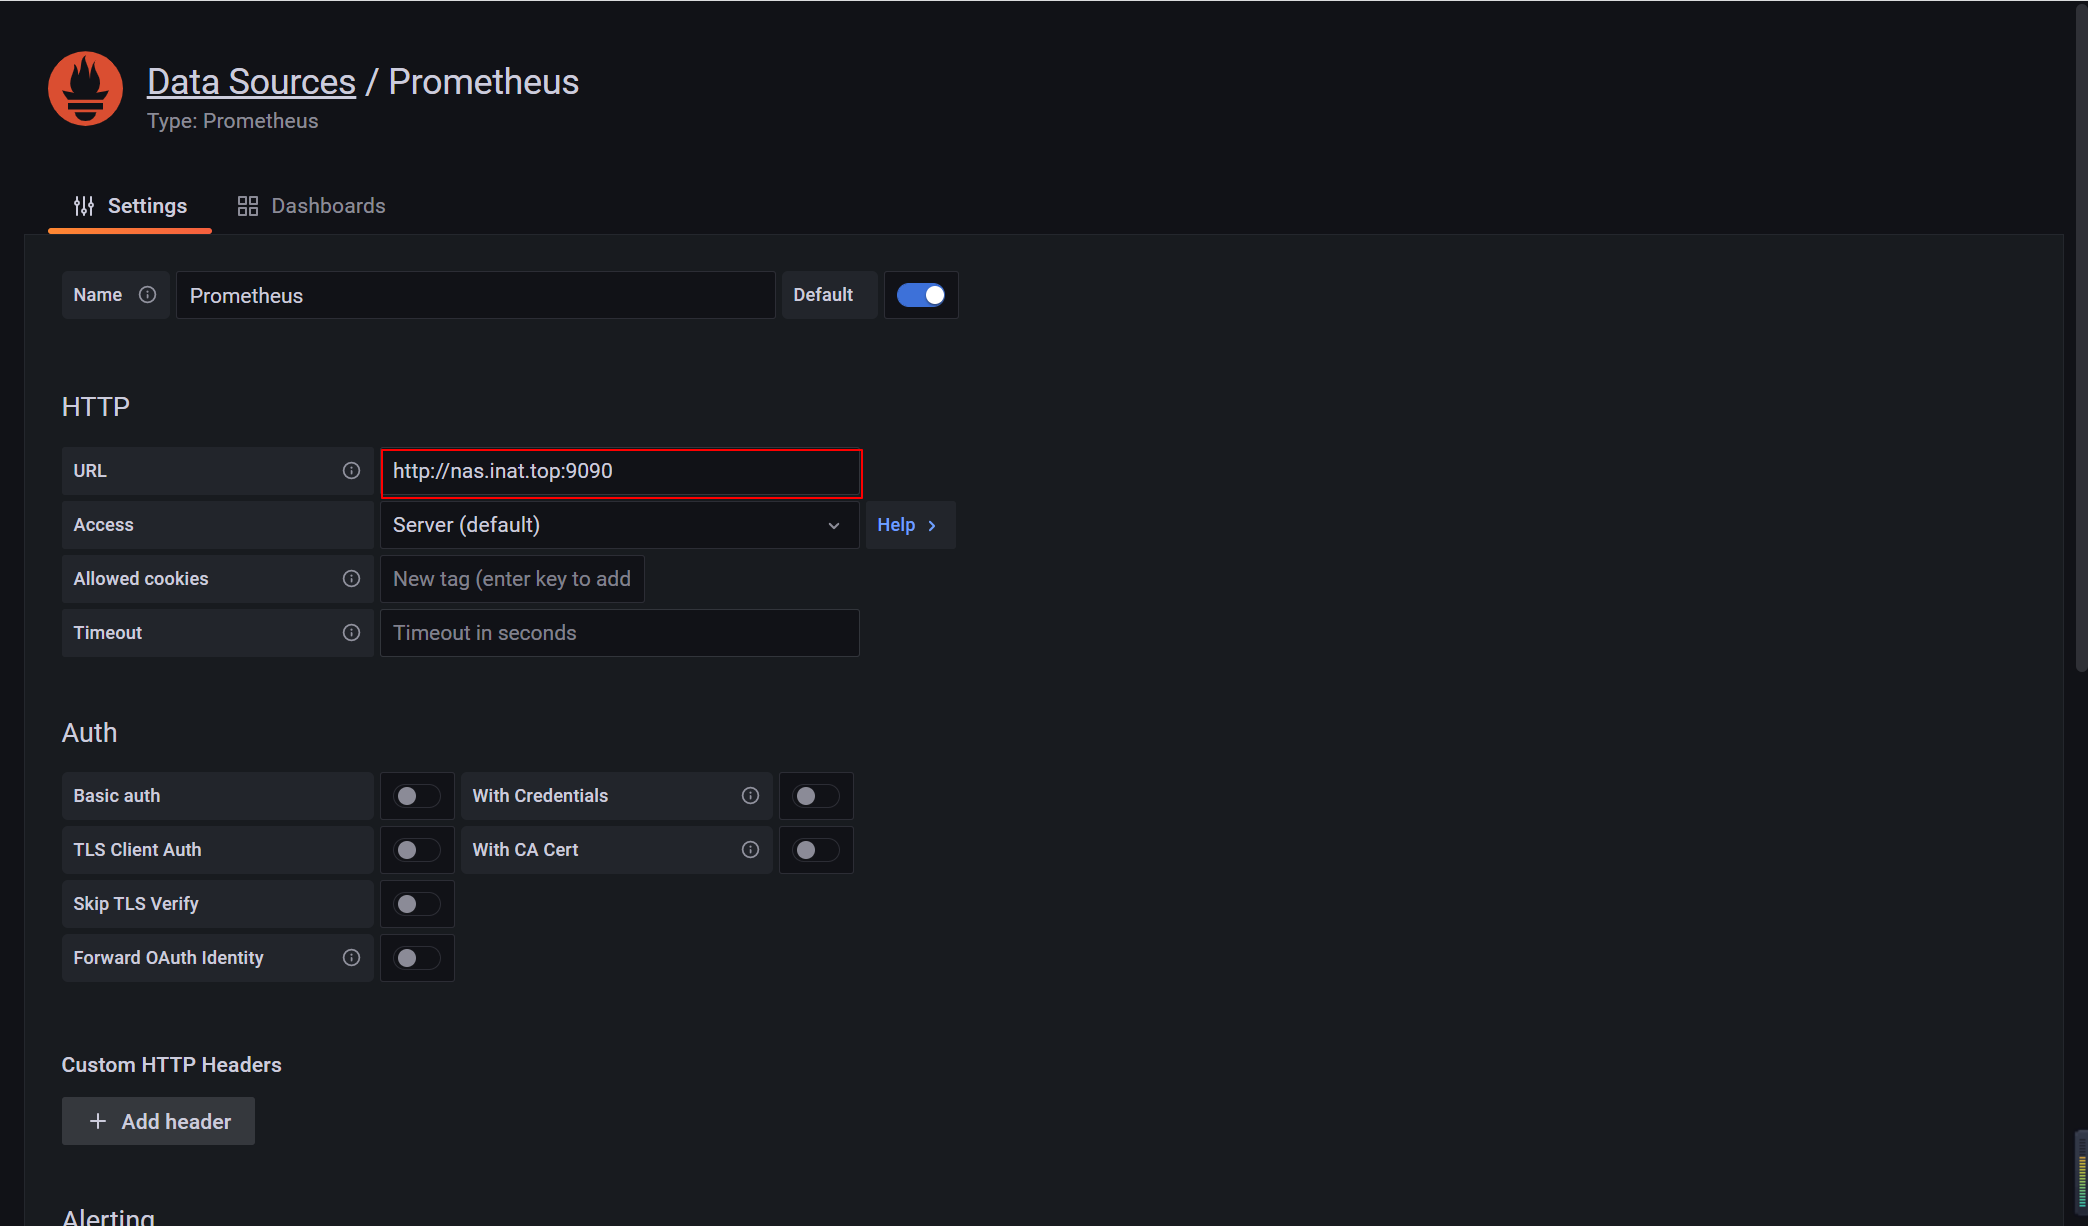This screenshot has height=1226, width=2088.
Task: Click the With CA Cert info icon
Action: tap(750, 850)
